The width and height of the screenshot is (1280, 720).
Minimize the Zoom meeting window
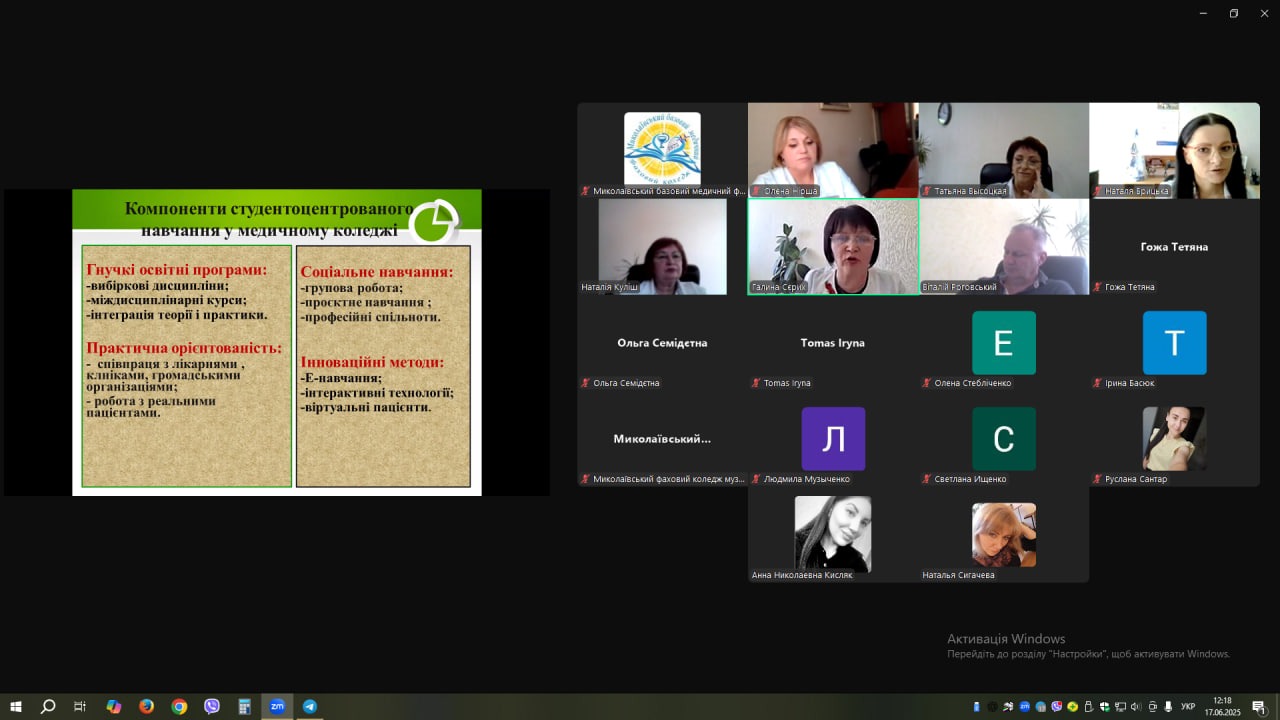tap(1204, 13)
